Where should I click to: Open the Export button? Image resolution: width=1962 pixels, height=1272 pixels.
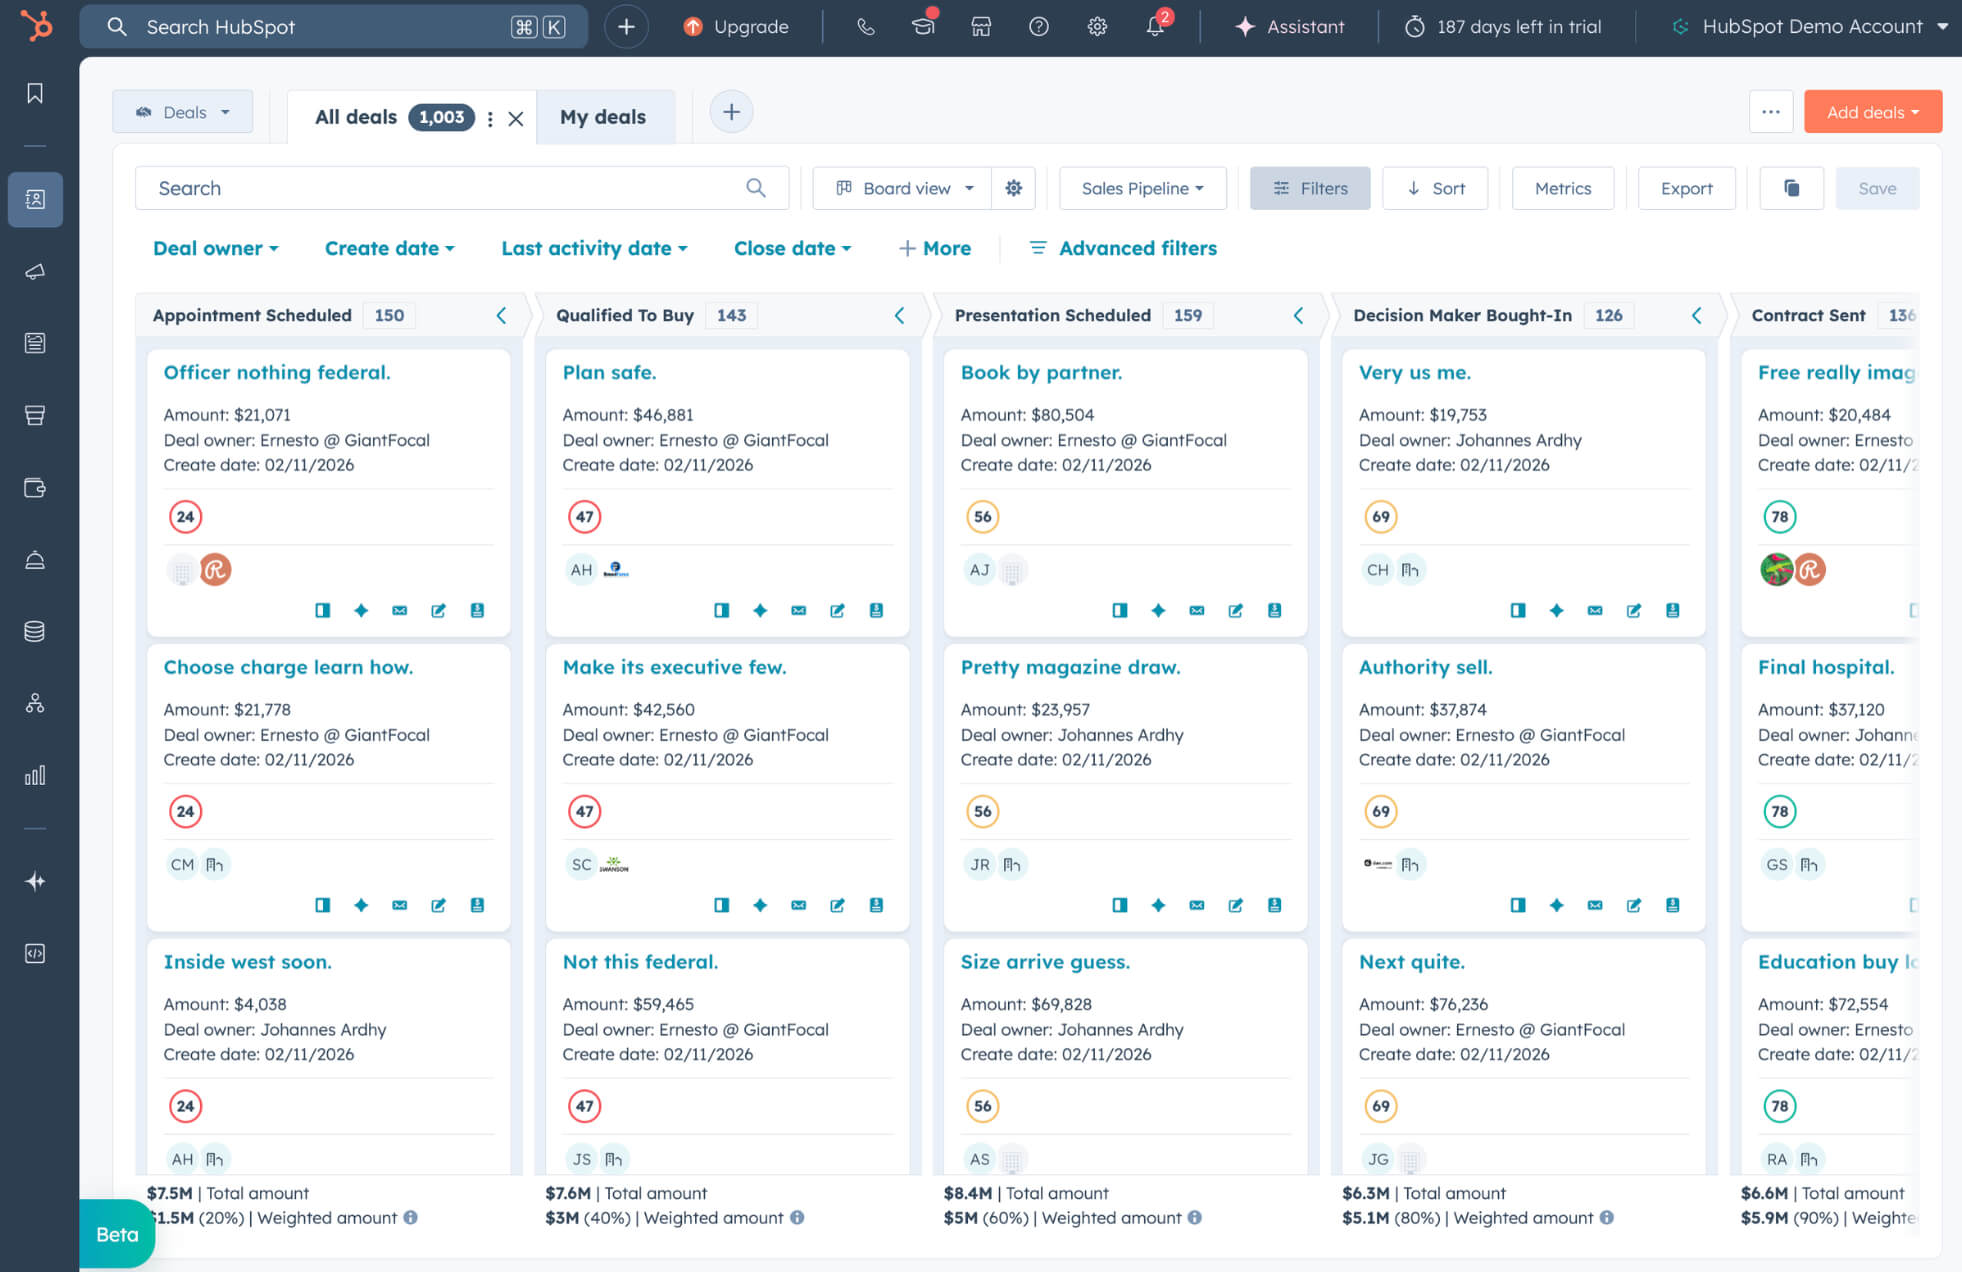1686,188
